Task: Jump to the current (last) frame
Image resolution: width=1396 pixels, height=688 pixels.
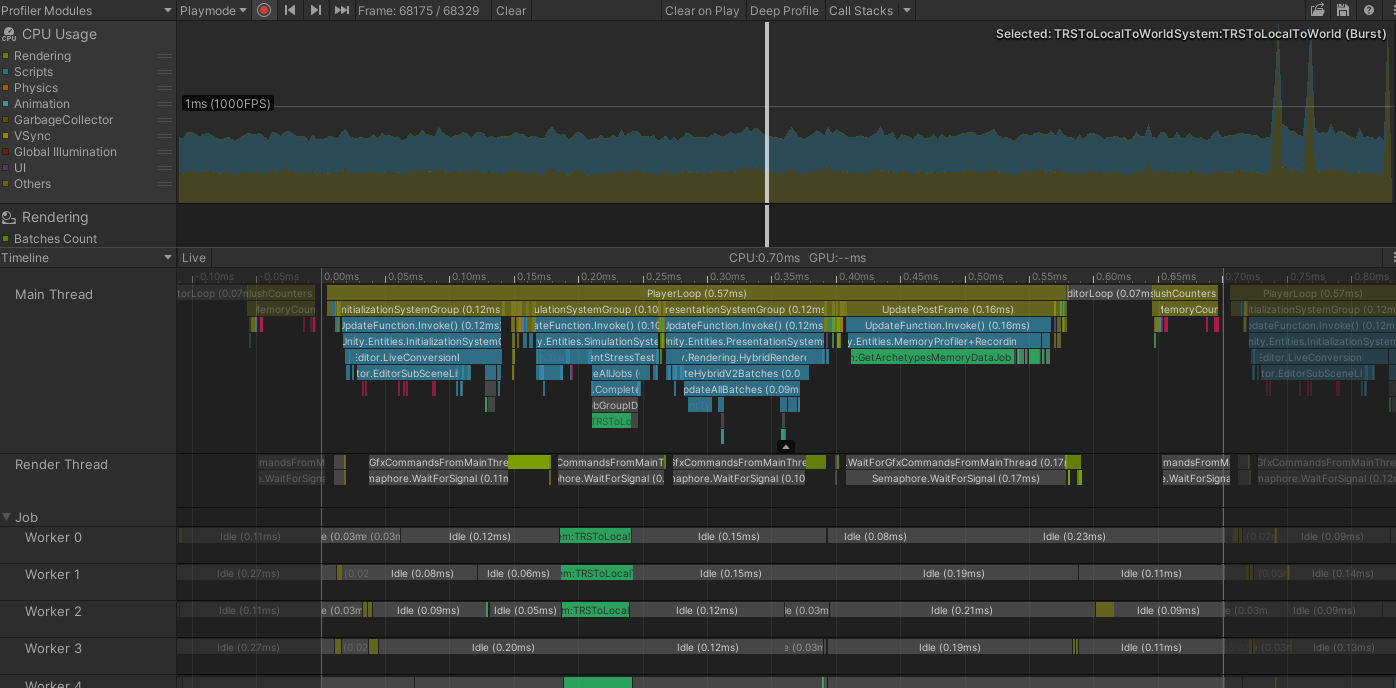Action: pyautogui.click(x=342, y=10)
